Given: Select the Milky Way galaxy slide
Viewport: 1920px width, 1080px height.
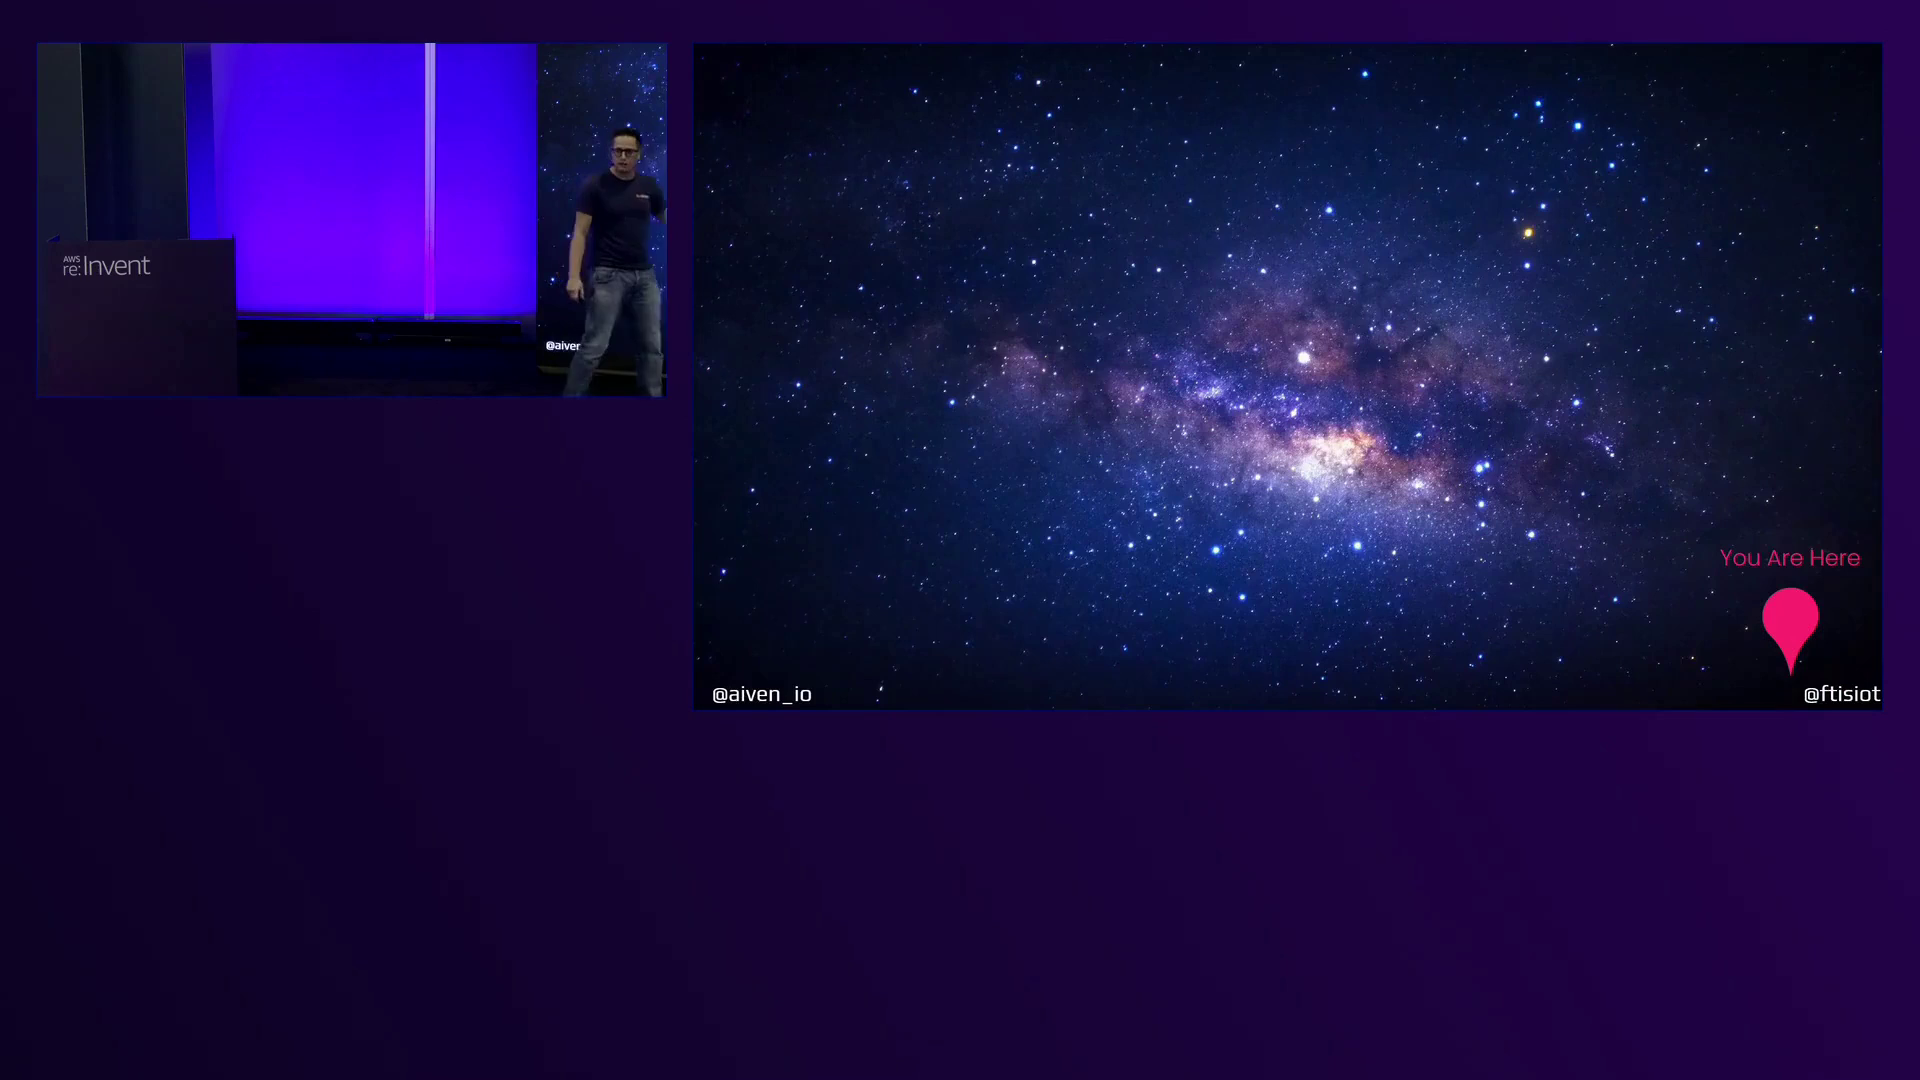Looking at the screenshot, I should (1287, 376).
